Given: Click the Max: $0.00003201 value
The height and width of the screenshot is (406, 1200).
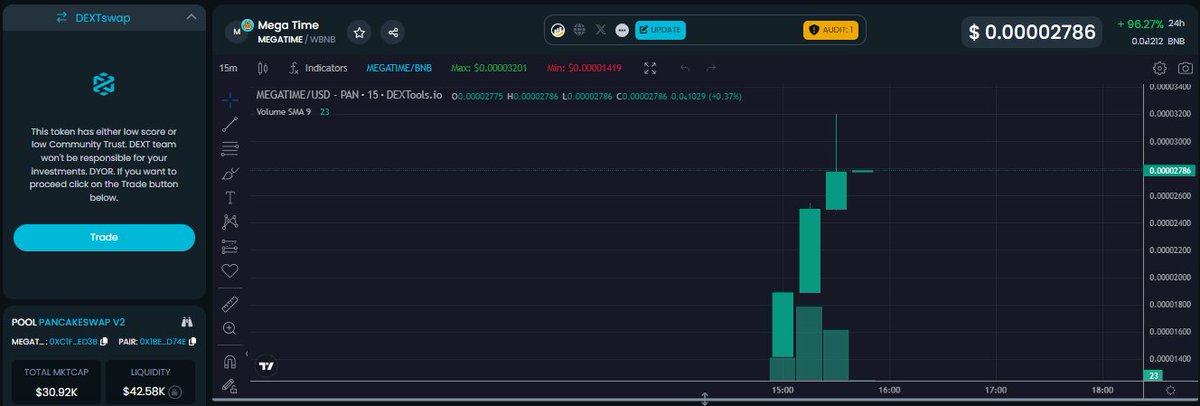Looking at the screenshot, I should (x=490, y=68).
